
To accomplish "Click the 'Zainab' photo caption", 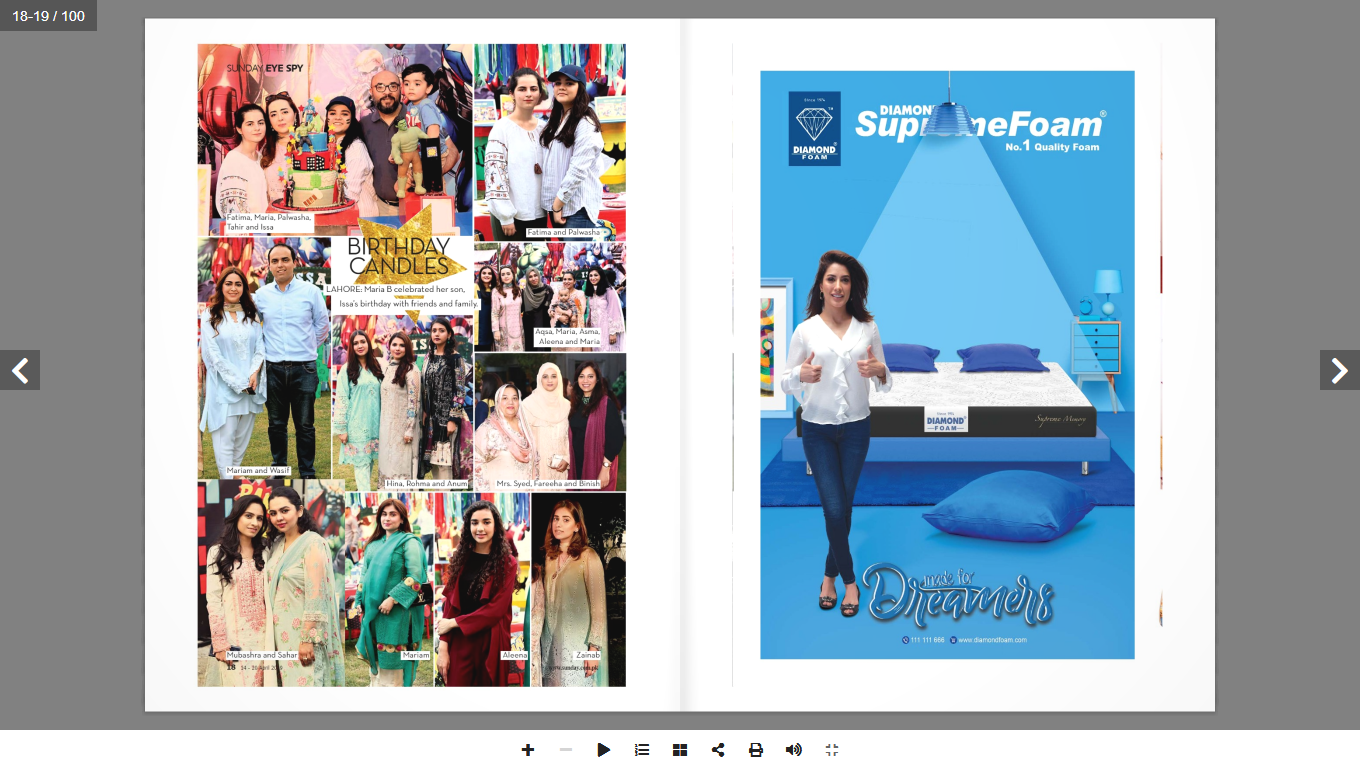I will pyautogui.click(x=588, y=655).
